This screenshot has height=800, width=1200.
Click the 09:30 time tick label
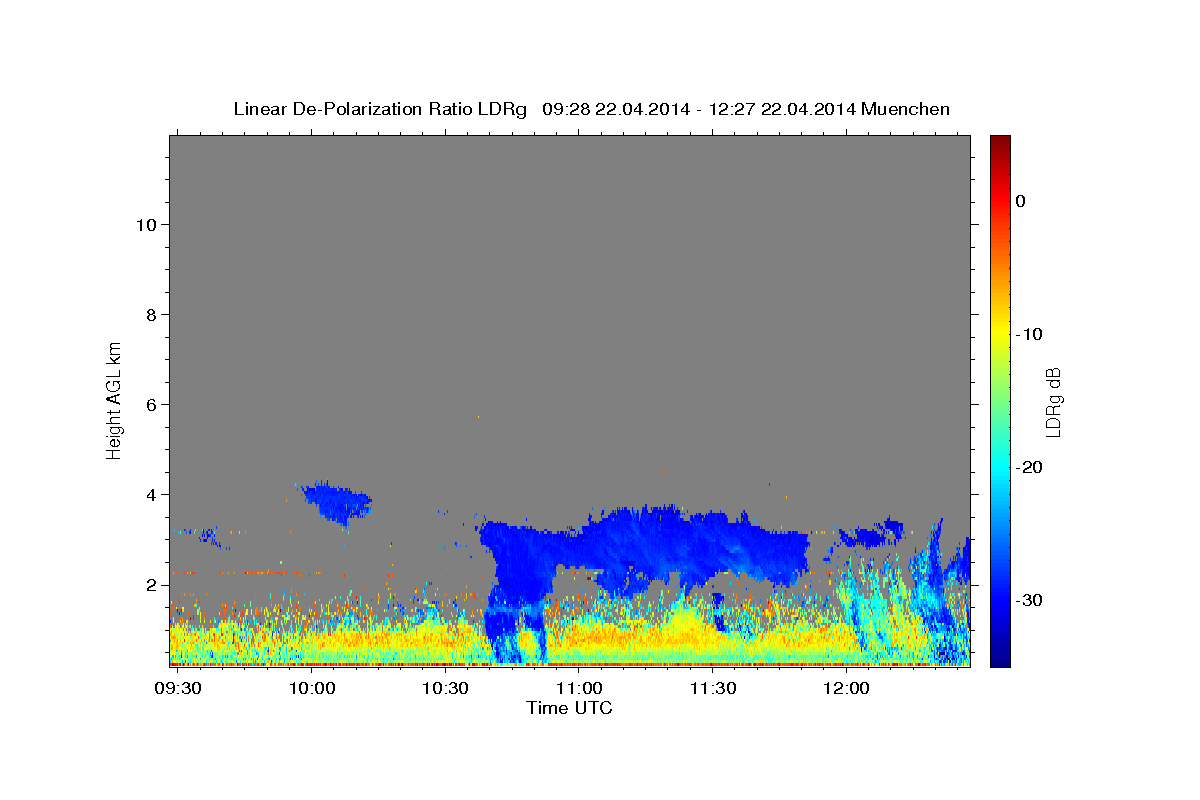pos(177,689)
